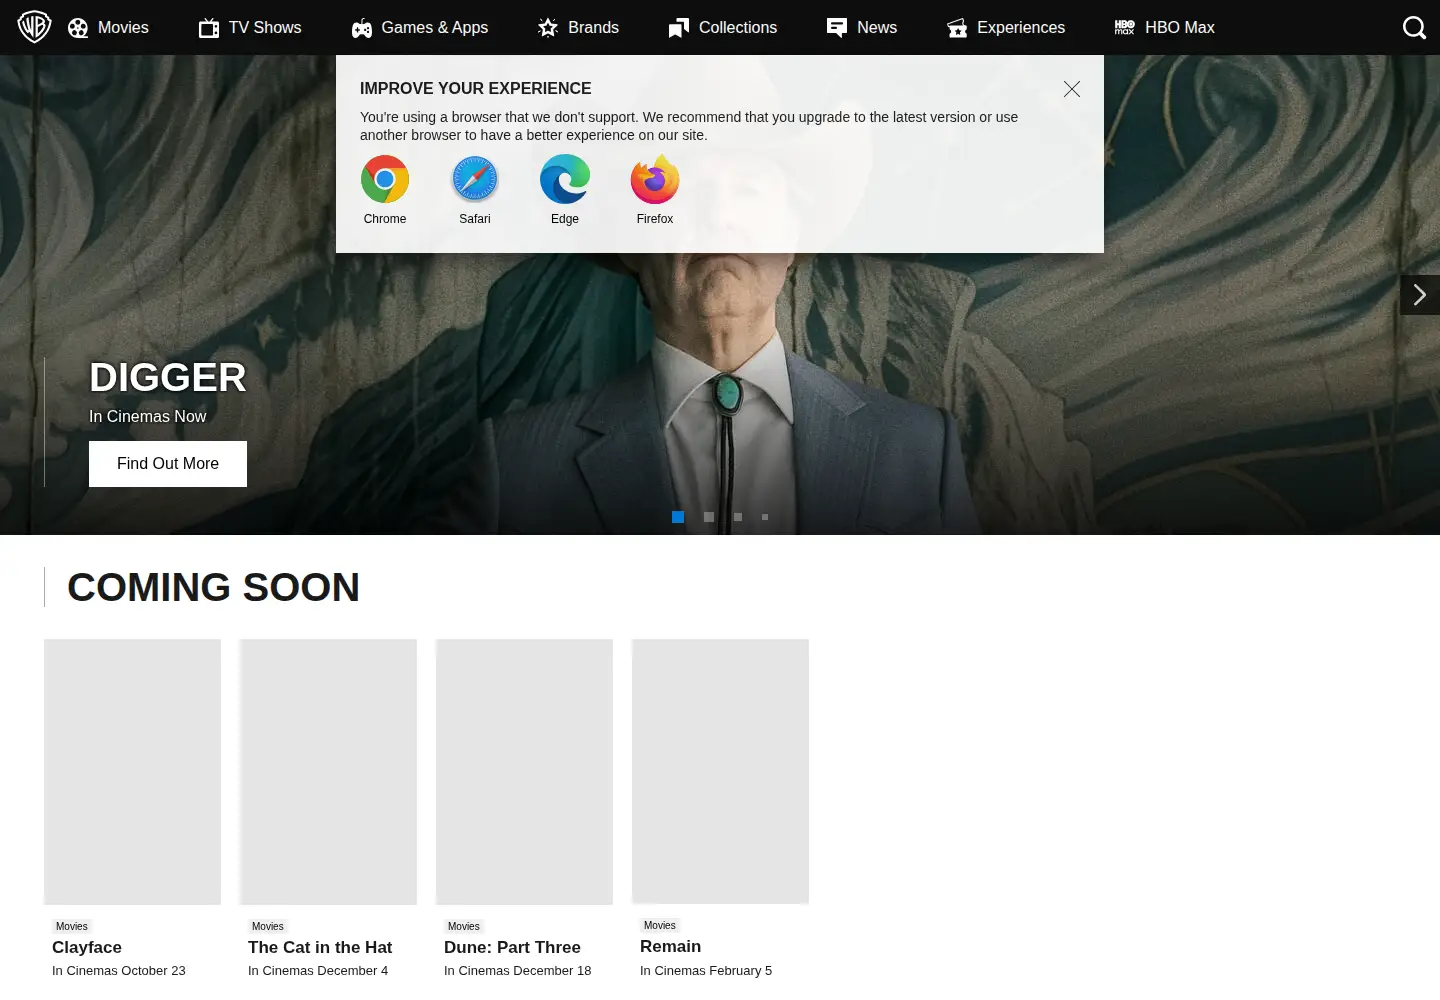
Task: Click the HBO Max logo icon
Action: pos(1125,28)
